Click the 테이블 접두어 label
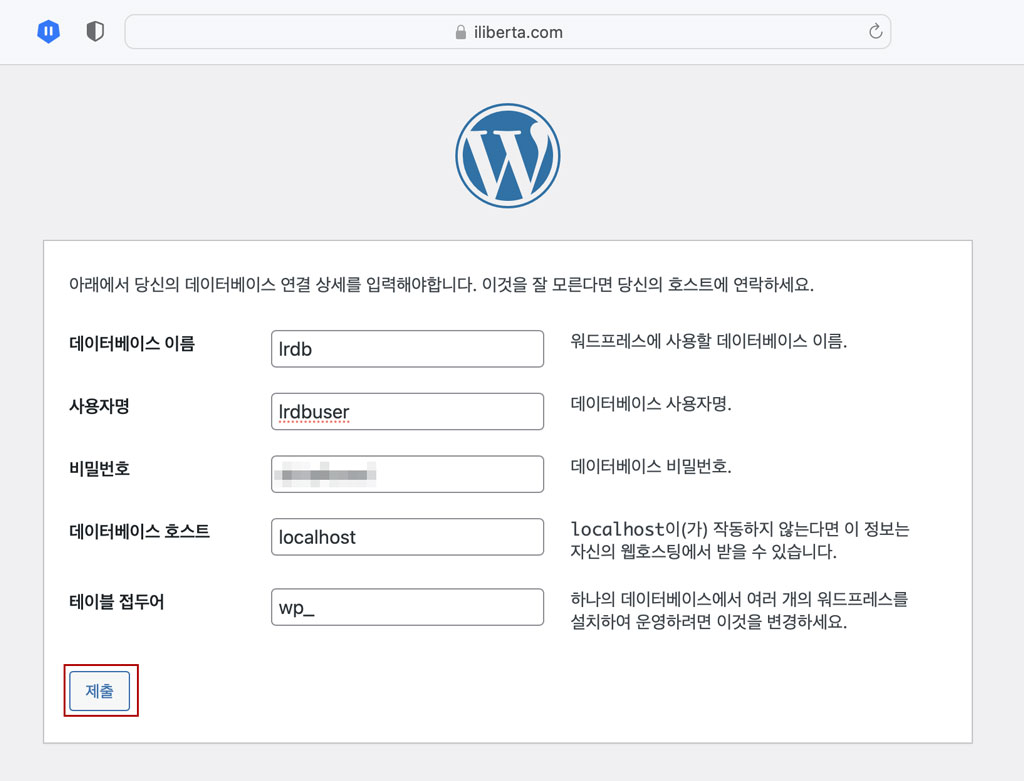Screen dimensions: 1024x781 coord(116,601)
